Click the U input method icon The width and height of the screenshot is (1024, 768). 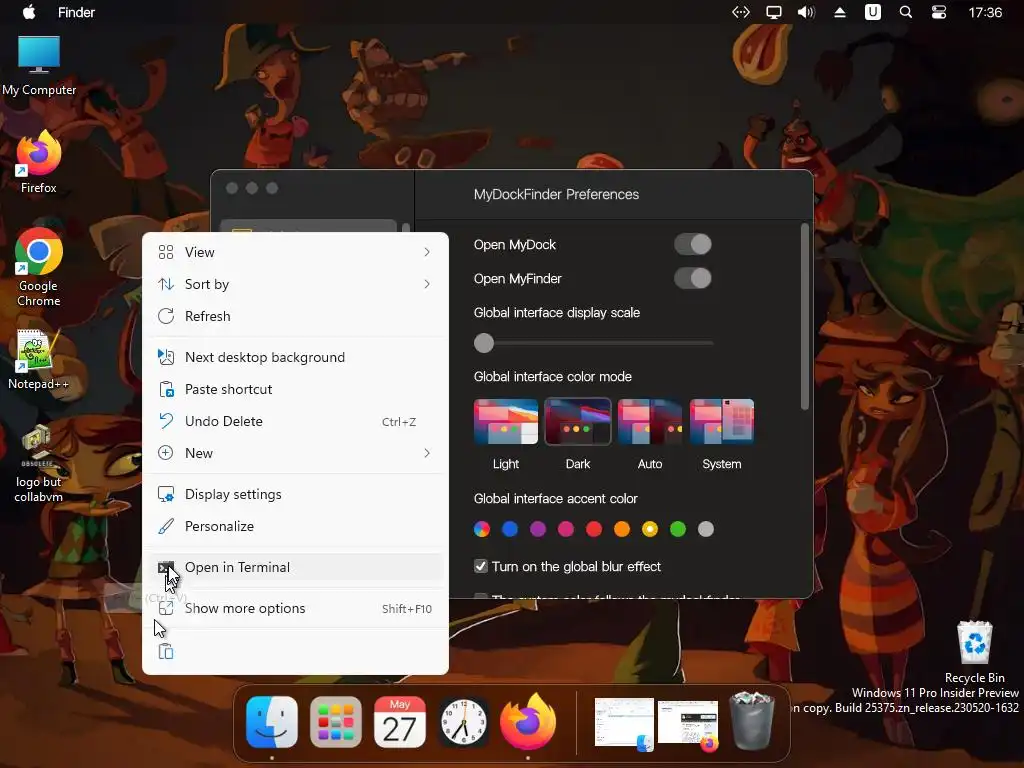point(872,12)
